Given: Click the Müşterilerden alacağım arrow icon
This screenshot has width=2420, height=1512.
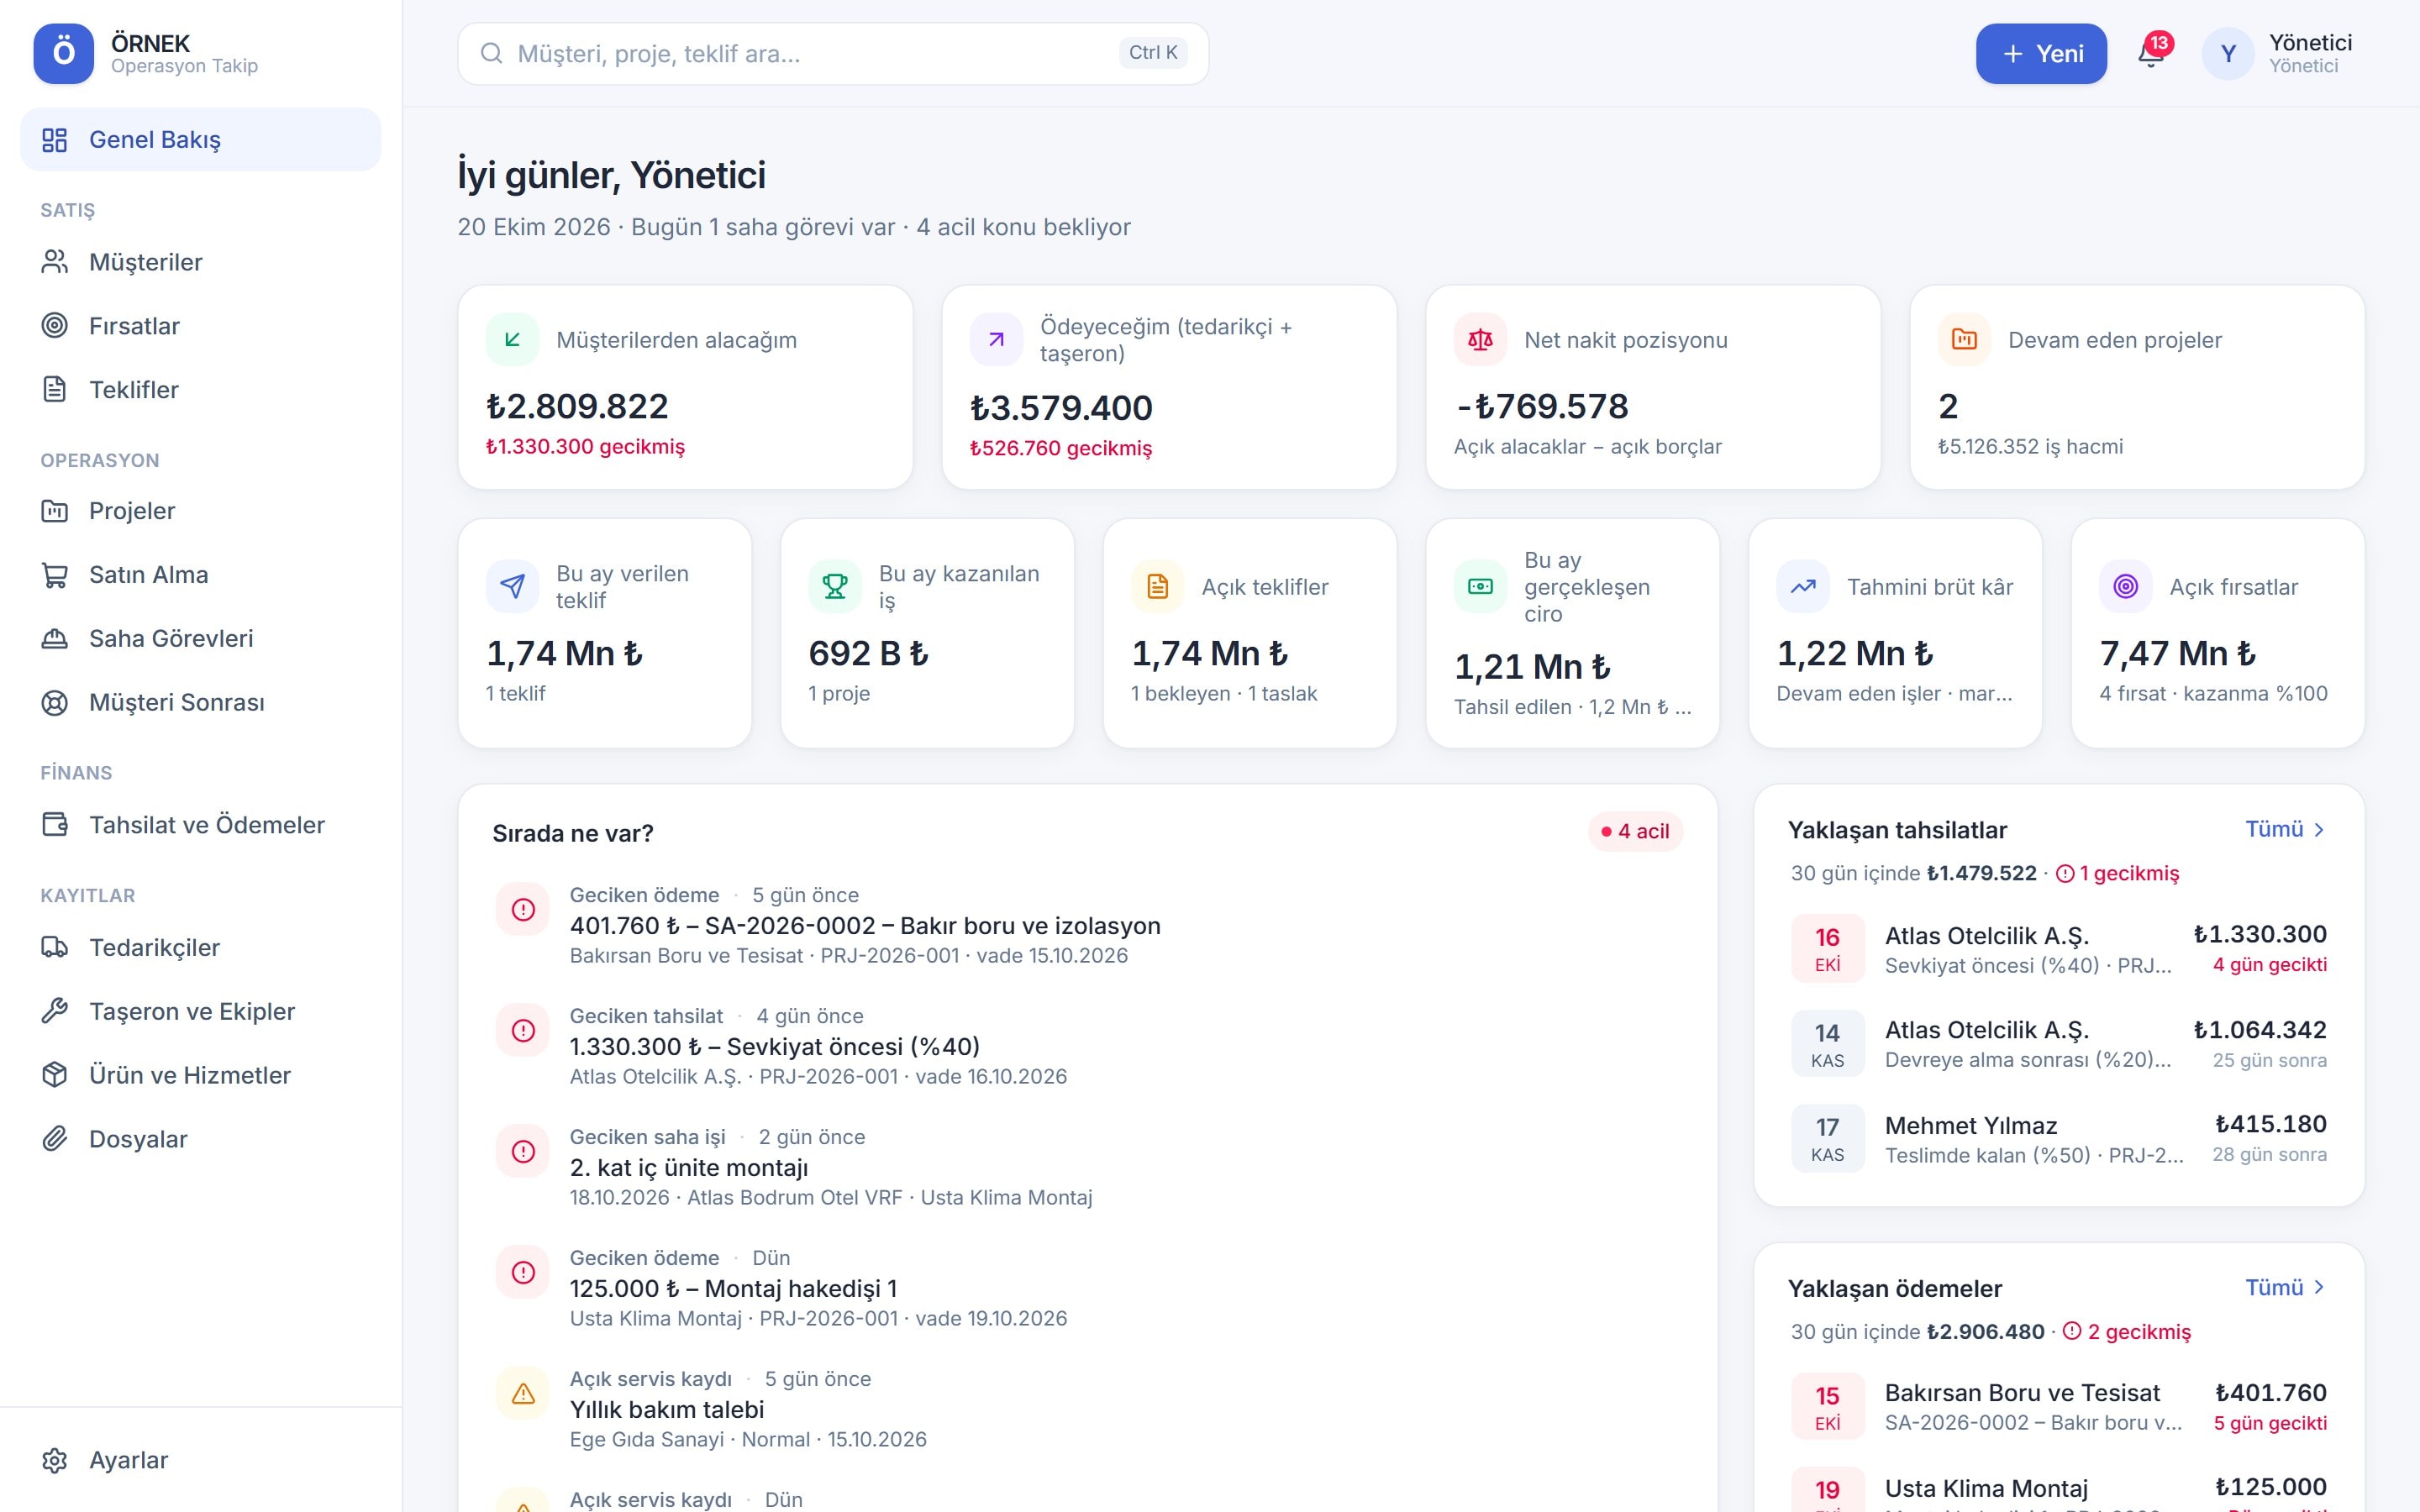Looking at the screenshot, I should 512,340.
